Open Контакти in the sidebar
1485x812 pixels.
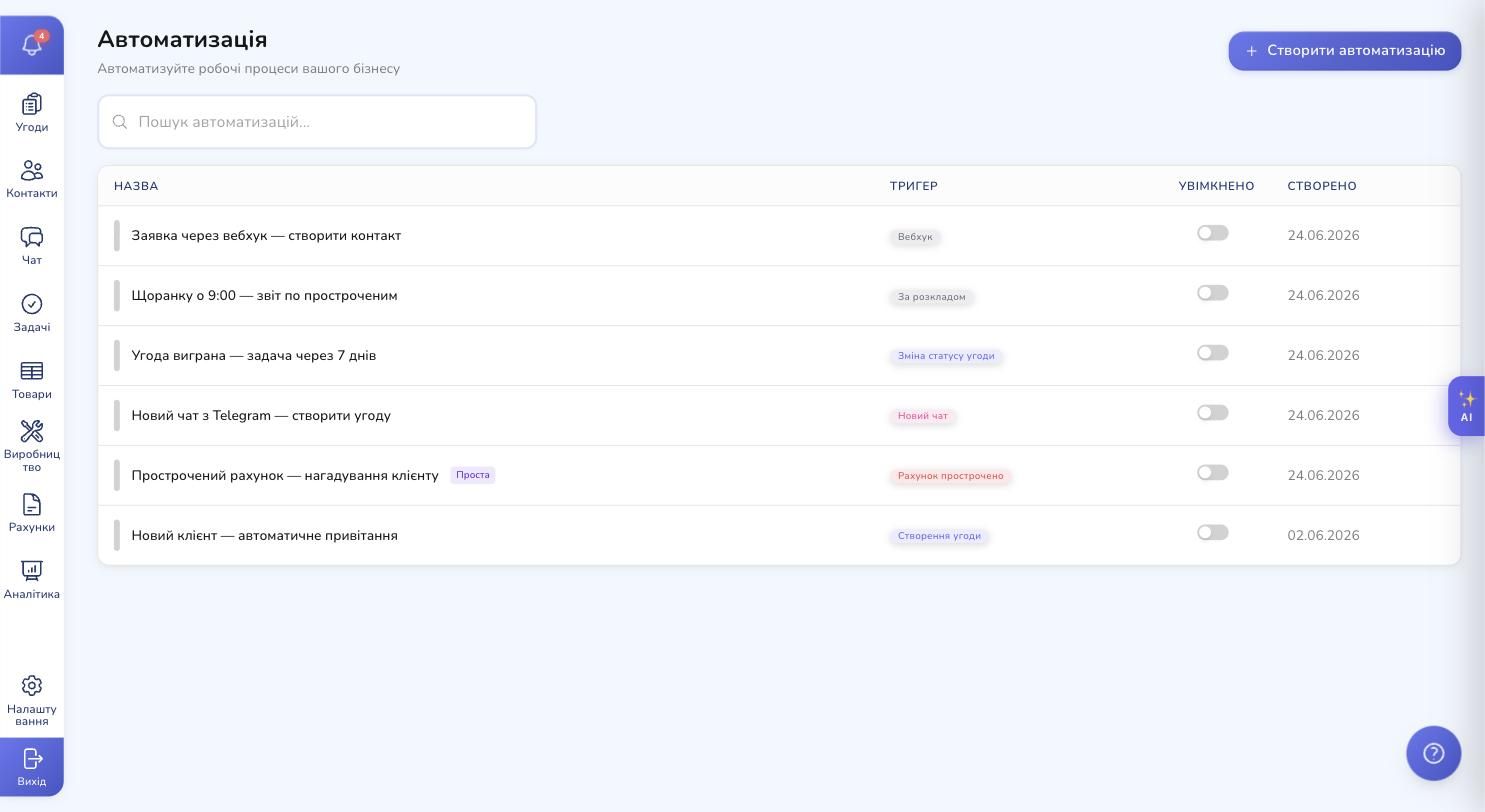point(32,180)
